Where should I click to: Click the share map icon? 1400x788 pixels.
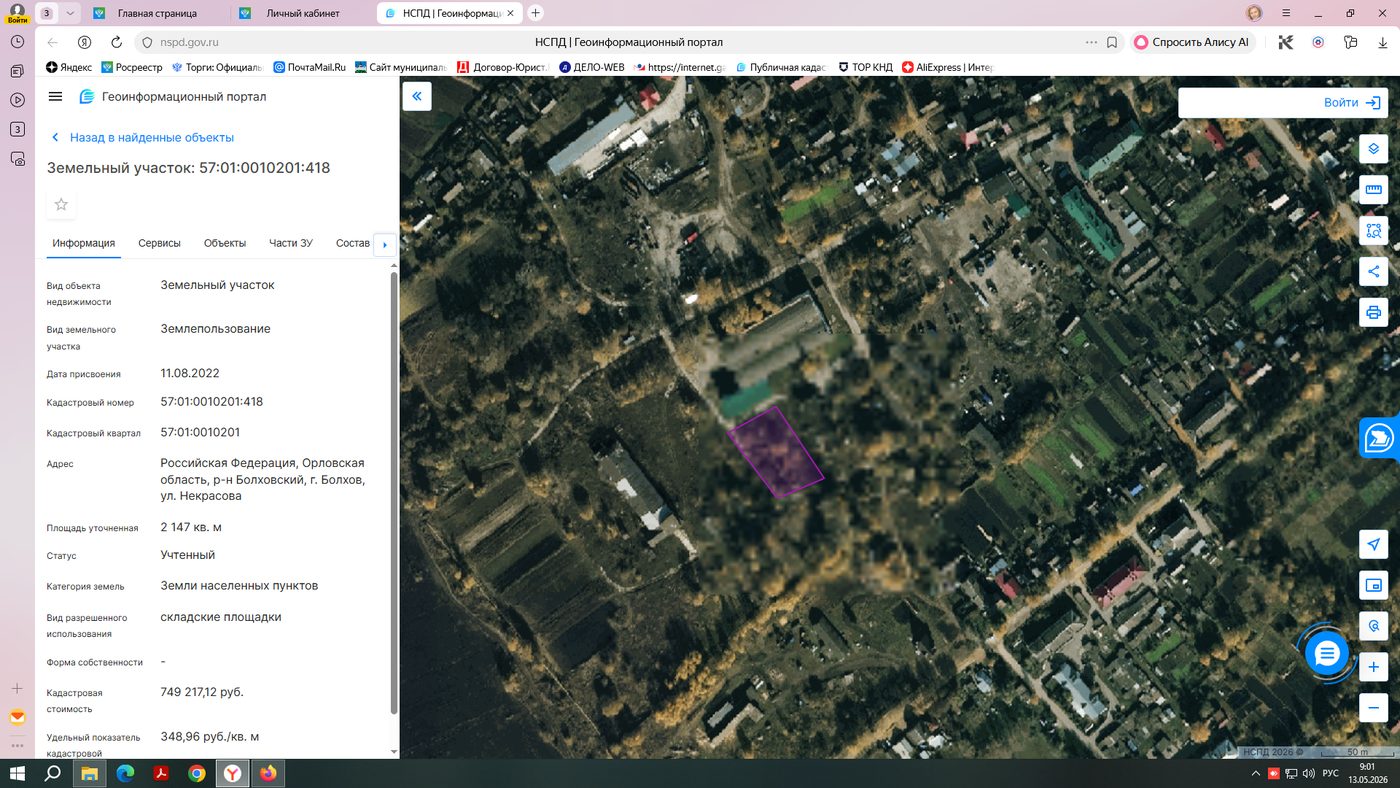point(1374,271)
